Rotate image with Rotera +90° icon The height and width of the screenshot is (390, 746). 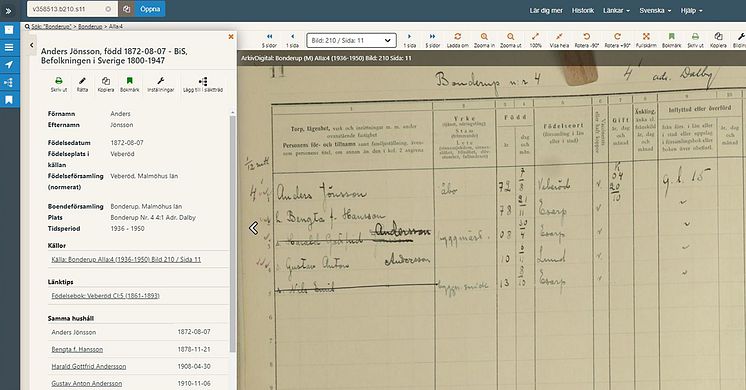(617, 37)
